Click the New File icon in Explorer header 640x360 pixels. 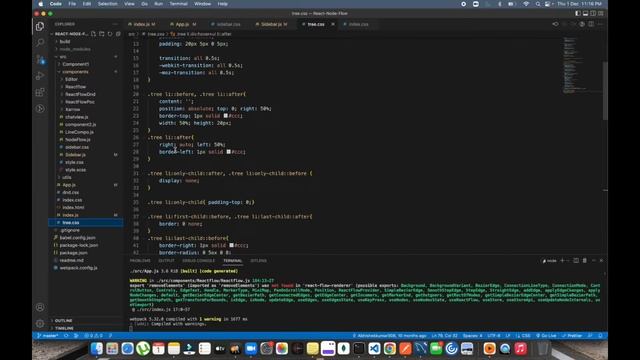coord(93,34)
